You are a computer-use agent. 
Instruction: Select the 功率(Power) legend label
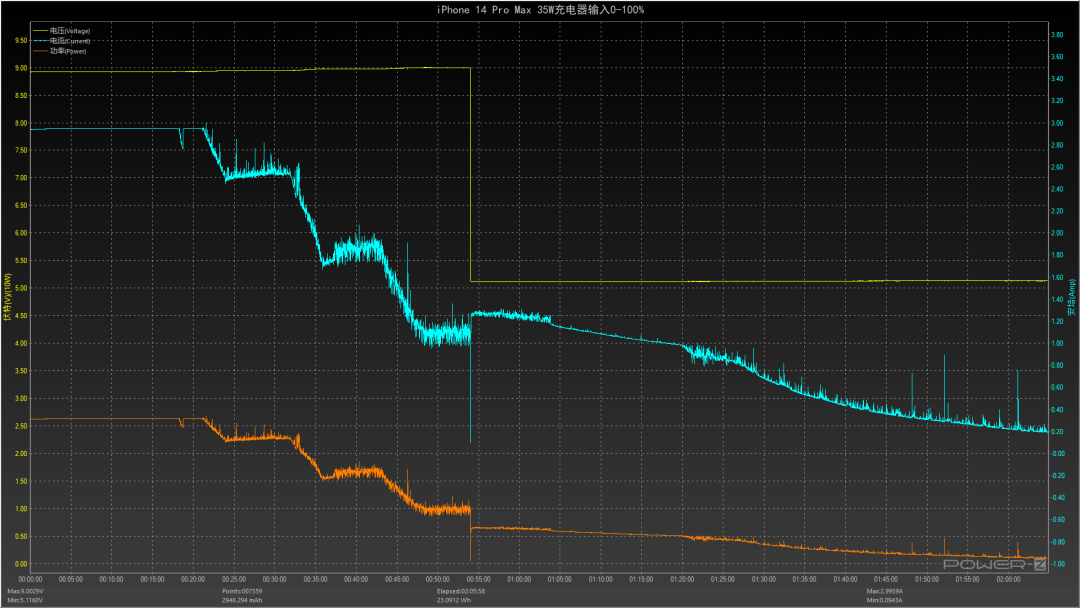pos(68,51)
